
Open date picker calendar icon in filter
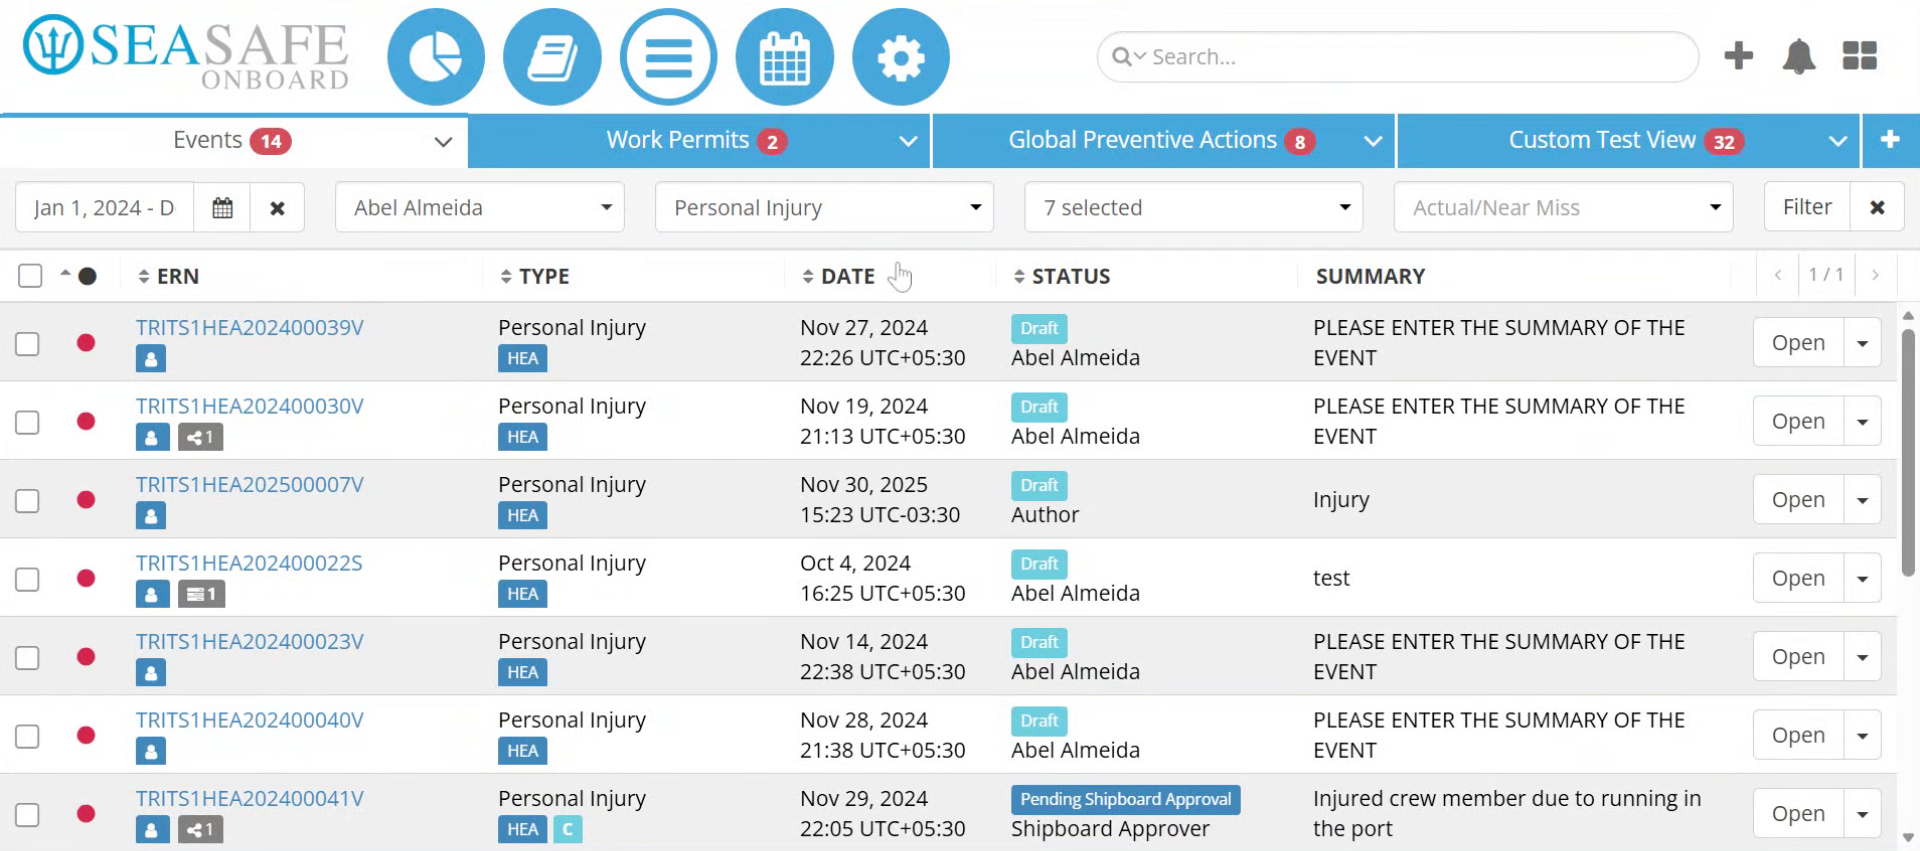pyautogui.click(x=222, y=208)
